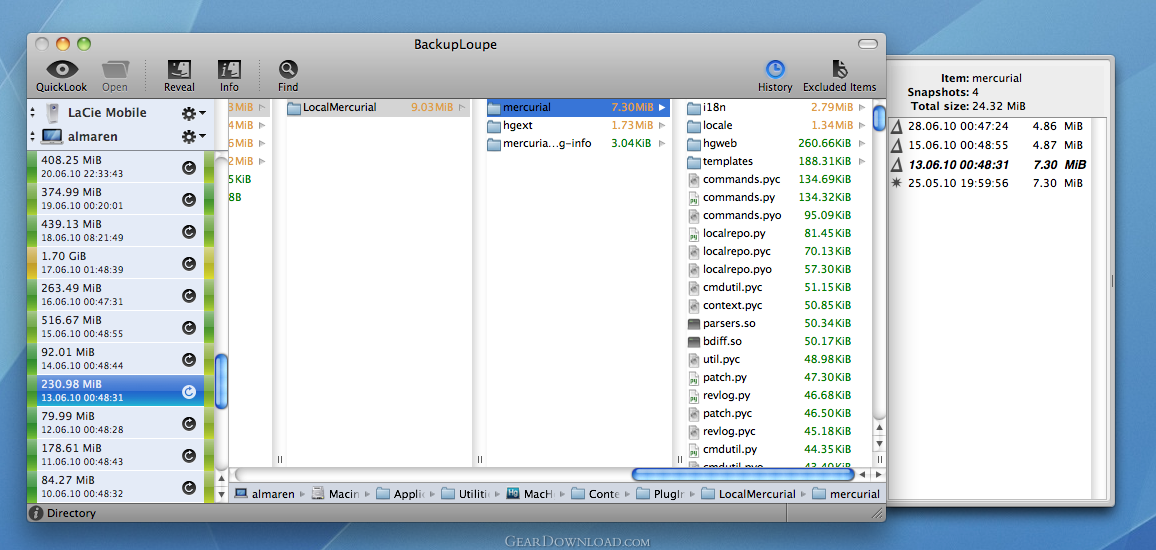Expand the templates folder arrow

pyautogui.click(x=863, y=161)
